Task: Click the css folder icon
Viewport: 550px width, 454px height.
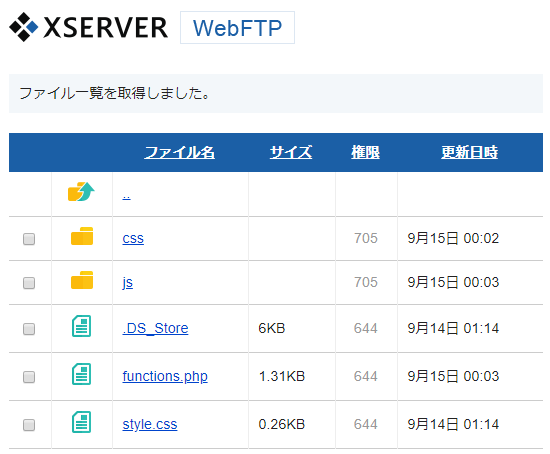Action: (82, 236)
